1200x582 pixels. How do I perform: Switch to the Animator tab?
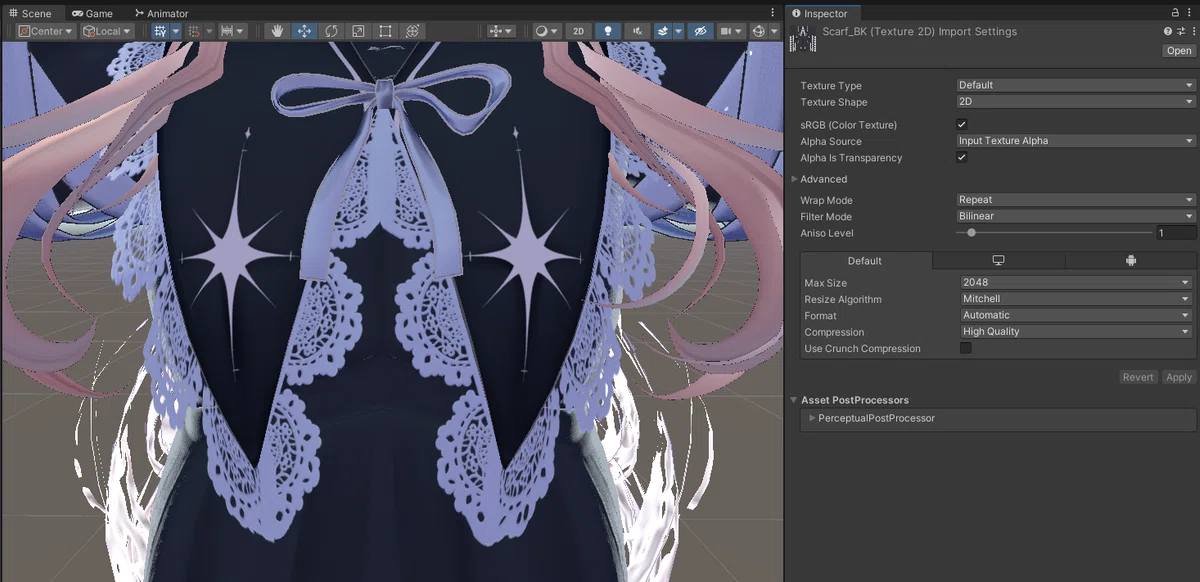(x=160, y=13)
